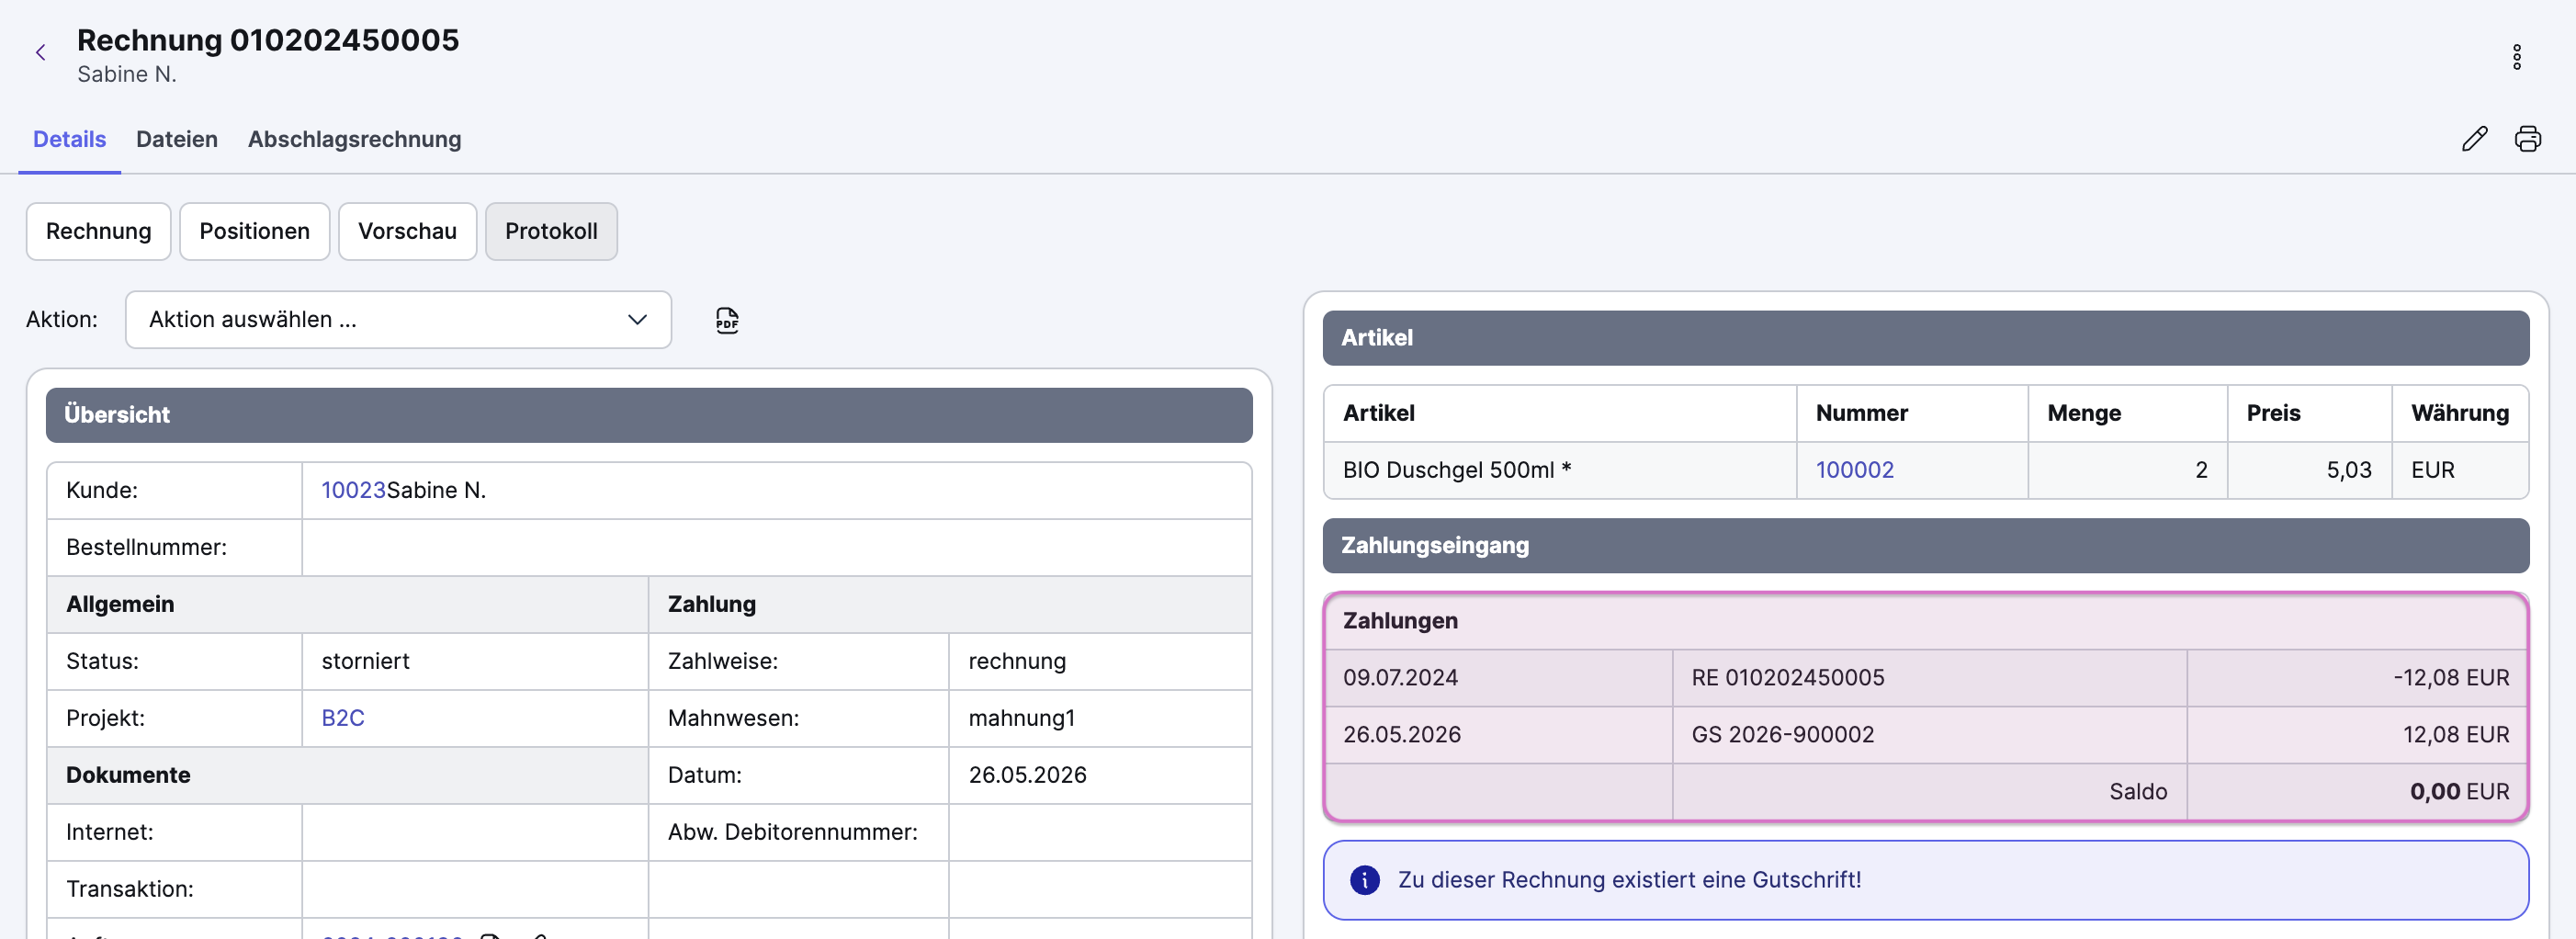This screenshot has width=2576, height=939.
Task: Click the 'Rechnung 010202450005' title
Action: pos(268,40)
